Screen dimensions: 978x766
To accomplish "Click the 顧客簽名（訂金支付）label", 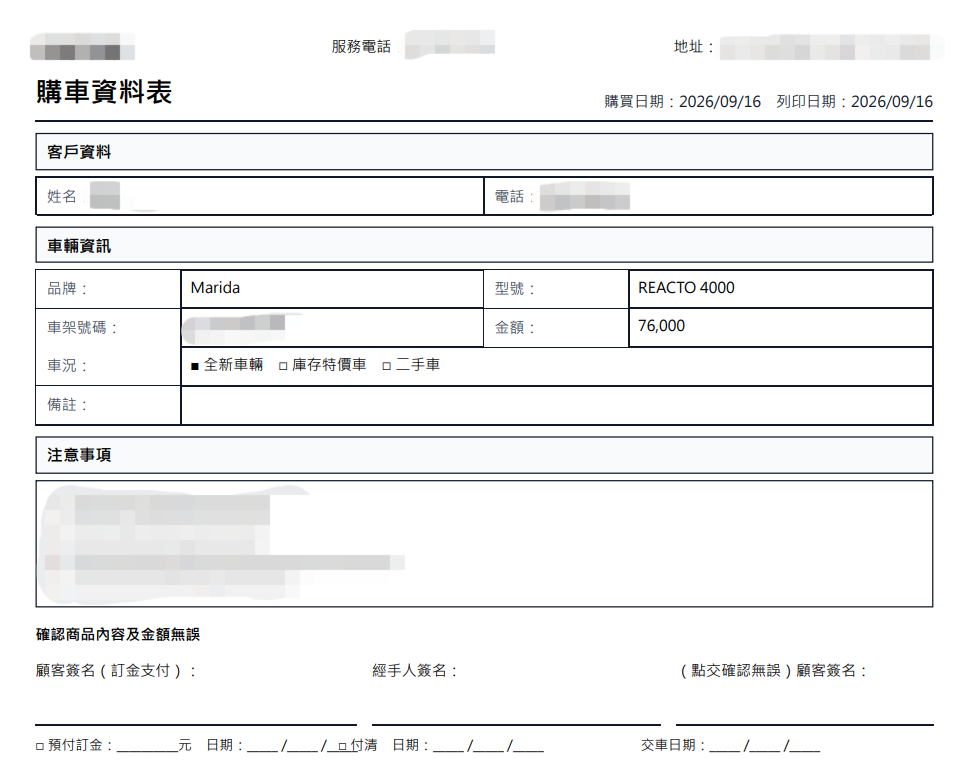I will tap(117, 671).
